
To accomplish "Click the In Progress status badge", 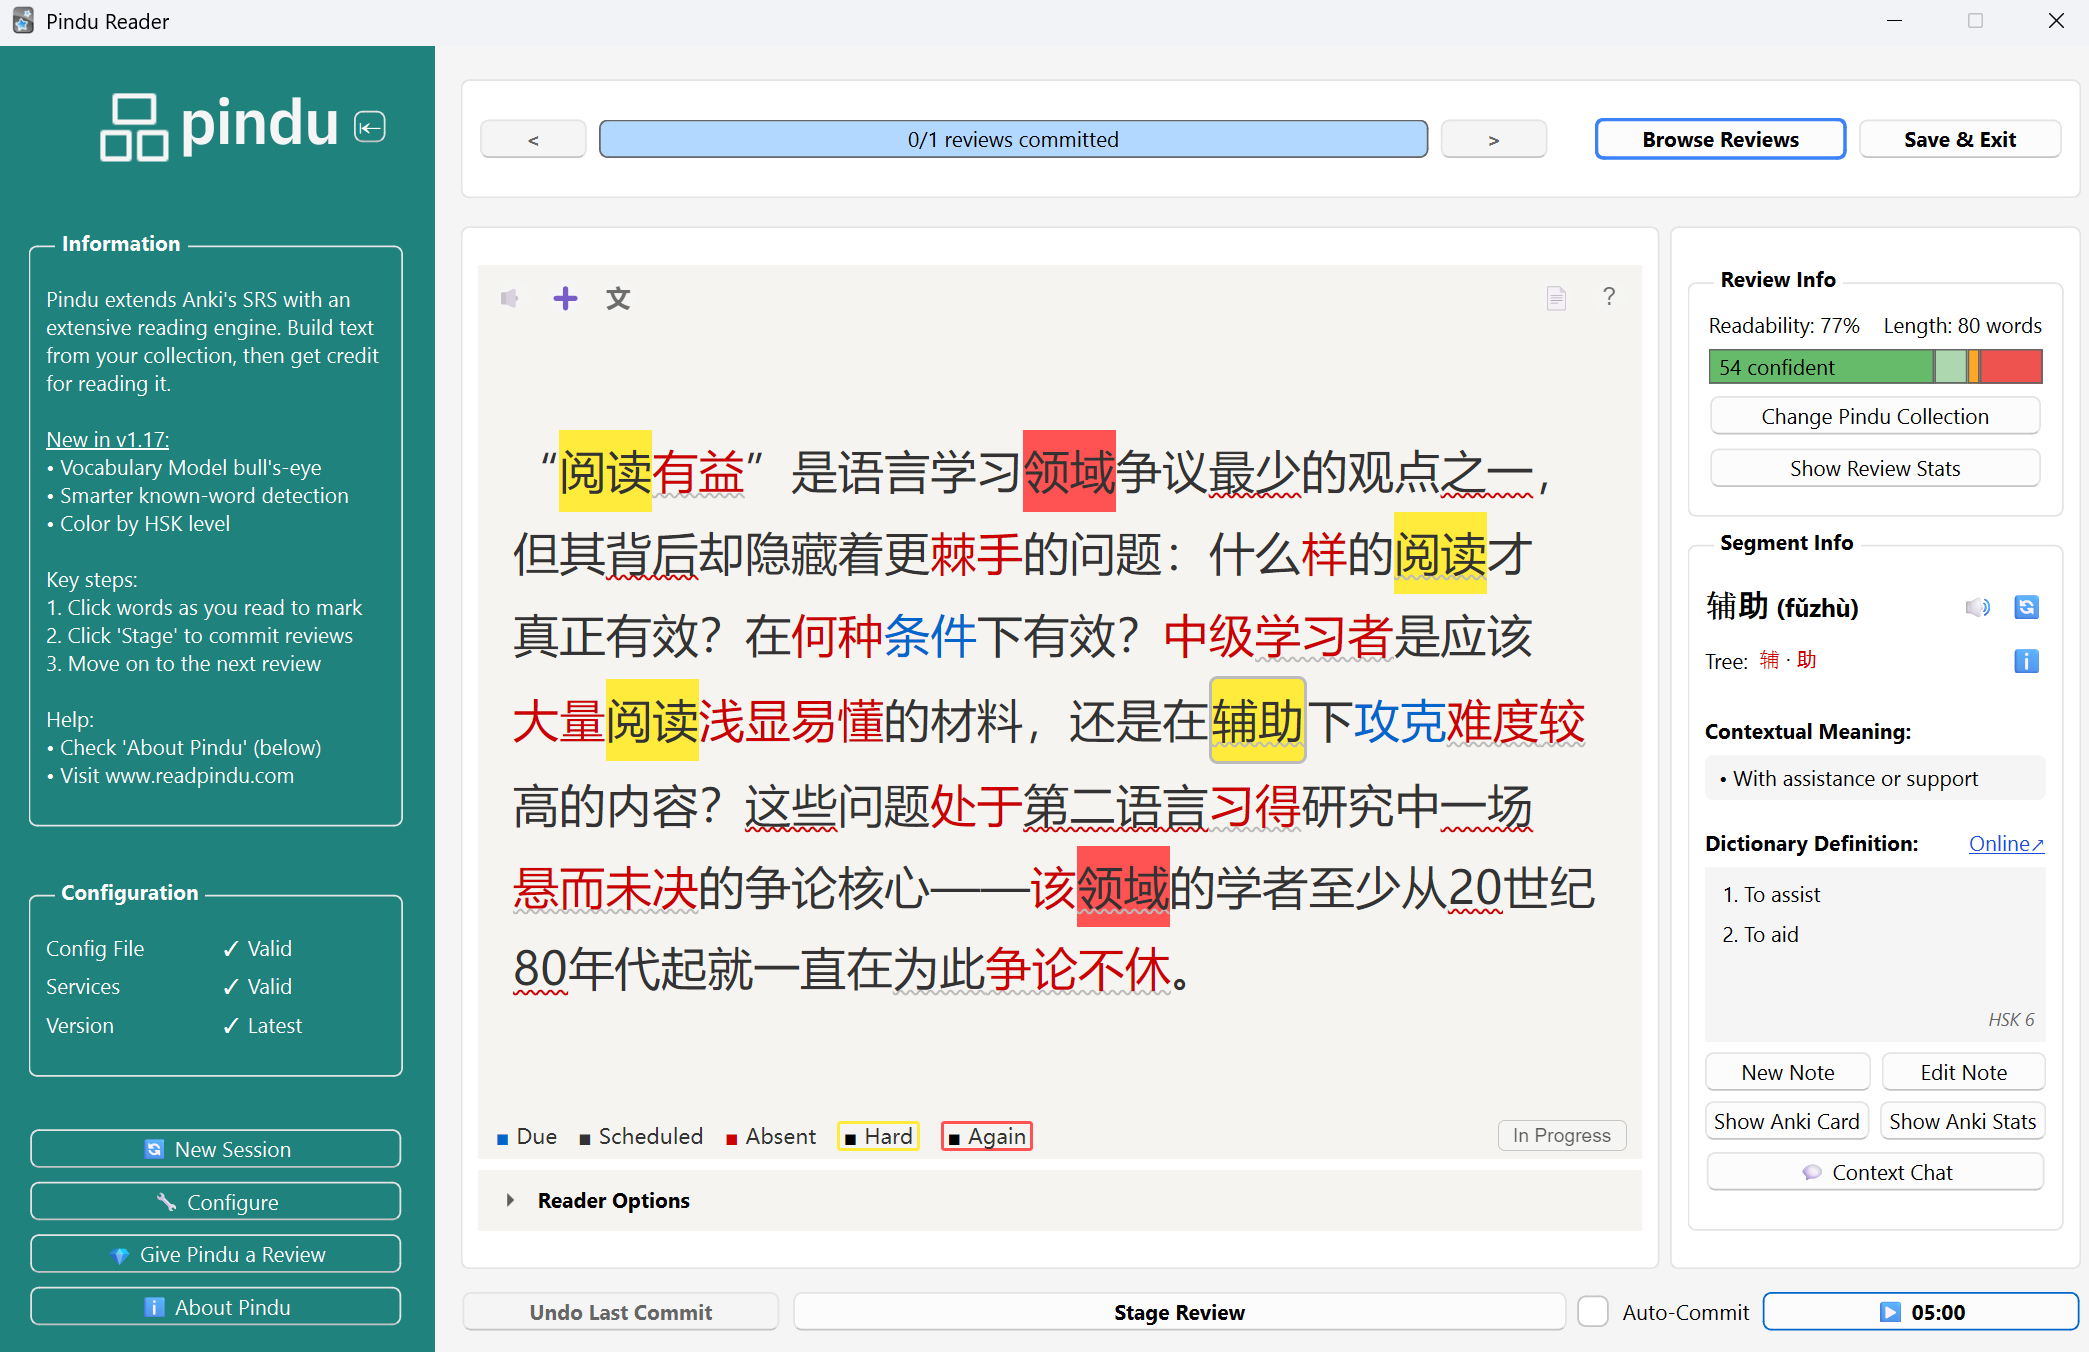I will tap(1561, 1136).
